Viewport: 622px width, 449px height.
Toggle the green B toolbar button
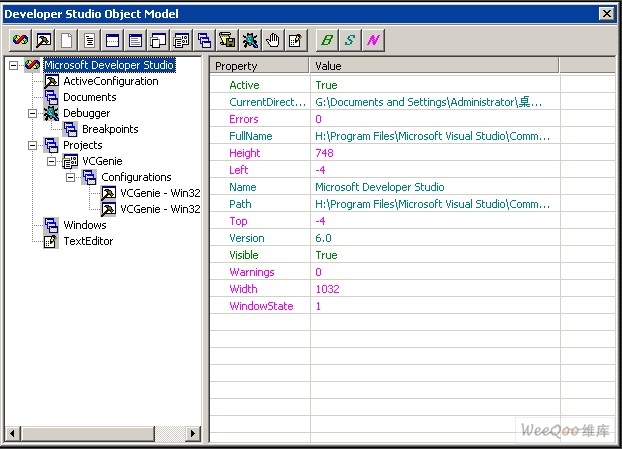pos(327,41)
